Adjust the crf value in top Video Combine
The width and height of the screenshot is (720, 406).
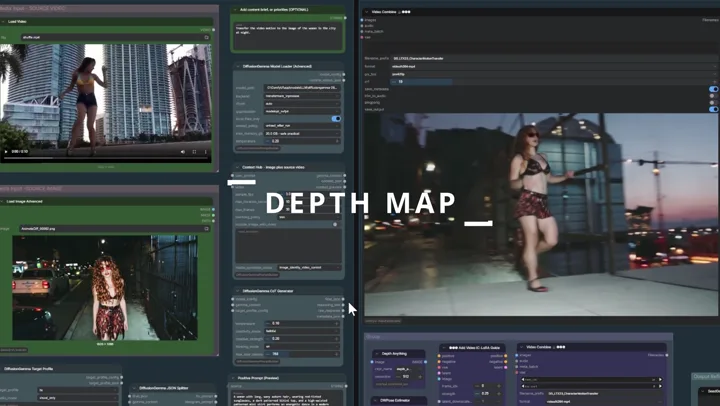[x=554, y=81]
